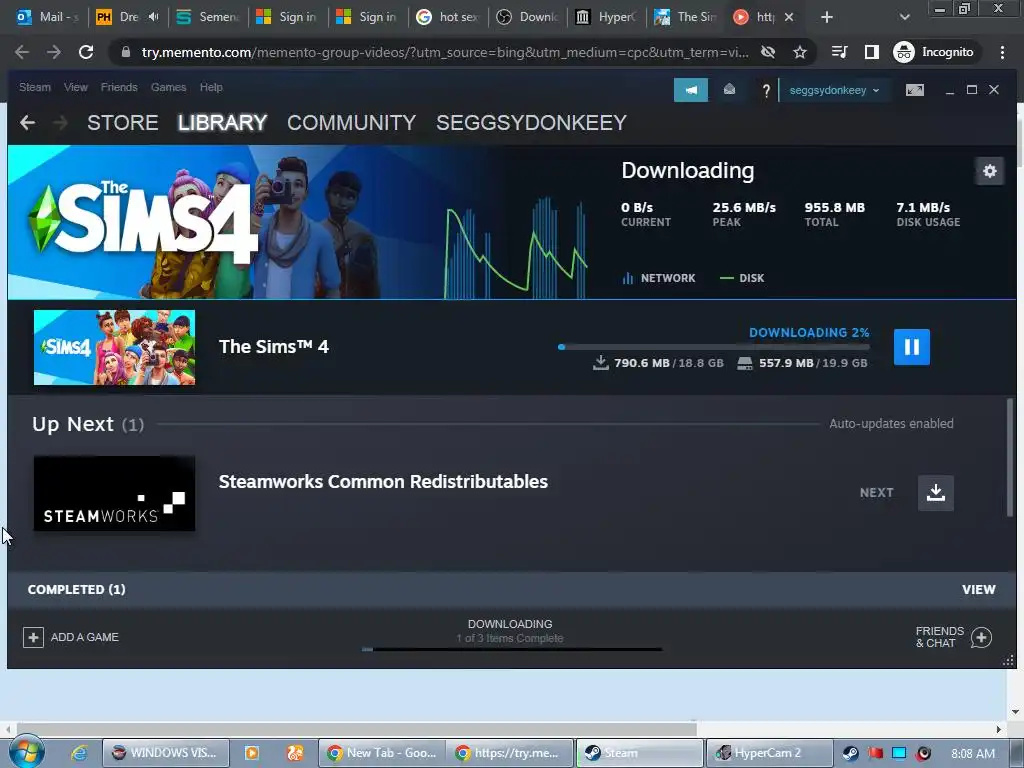Screen dimensions: 1024x768
Task: Open Chrome three-dot menu
Action: 1002,52
